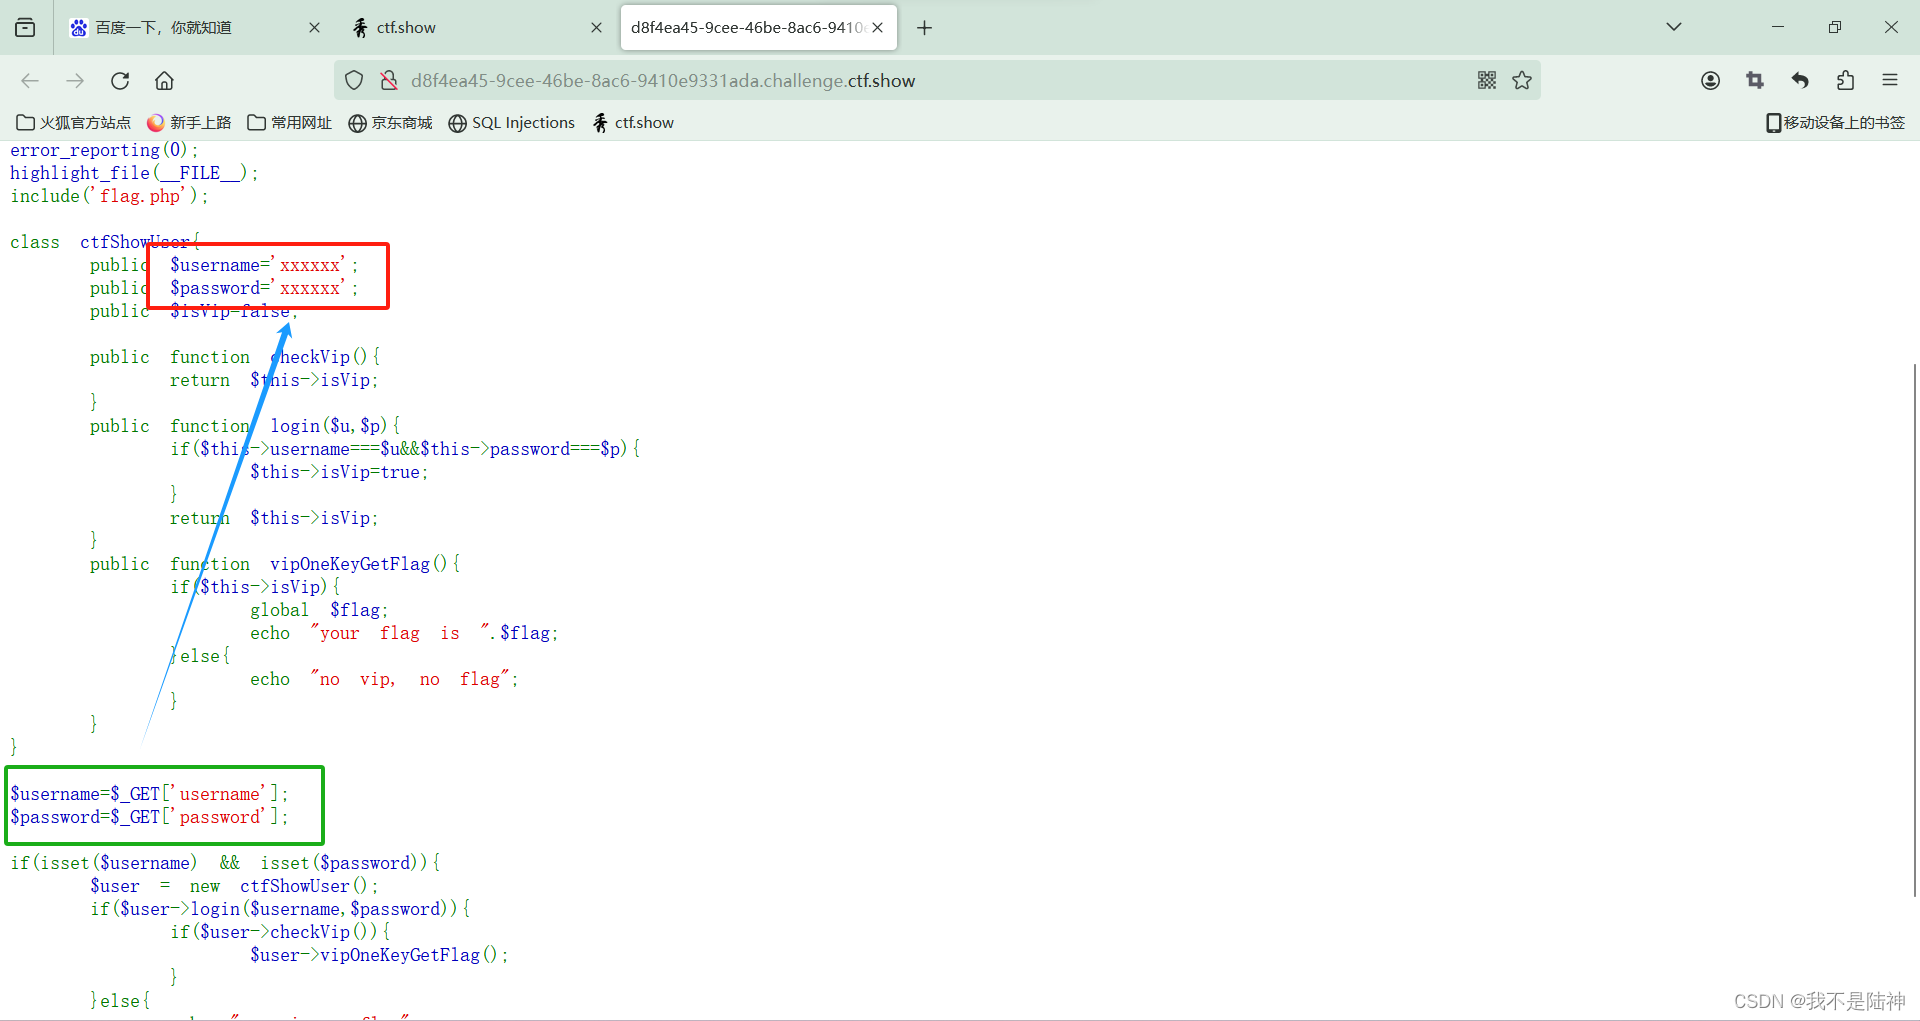Expand the list all tabs dropdown
This screenshot has height=1021, width=1920.
point(1673,27)
